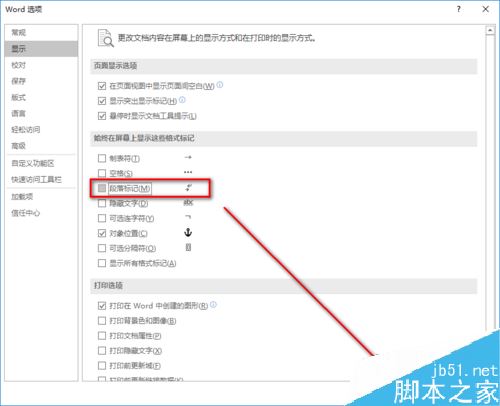
Task: Check 打印文档属性(P) checkbox
Action: point(102,336)
